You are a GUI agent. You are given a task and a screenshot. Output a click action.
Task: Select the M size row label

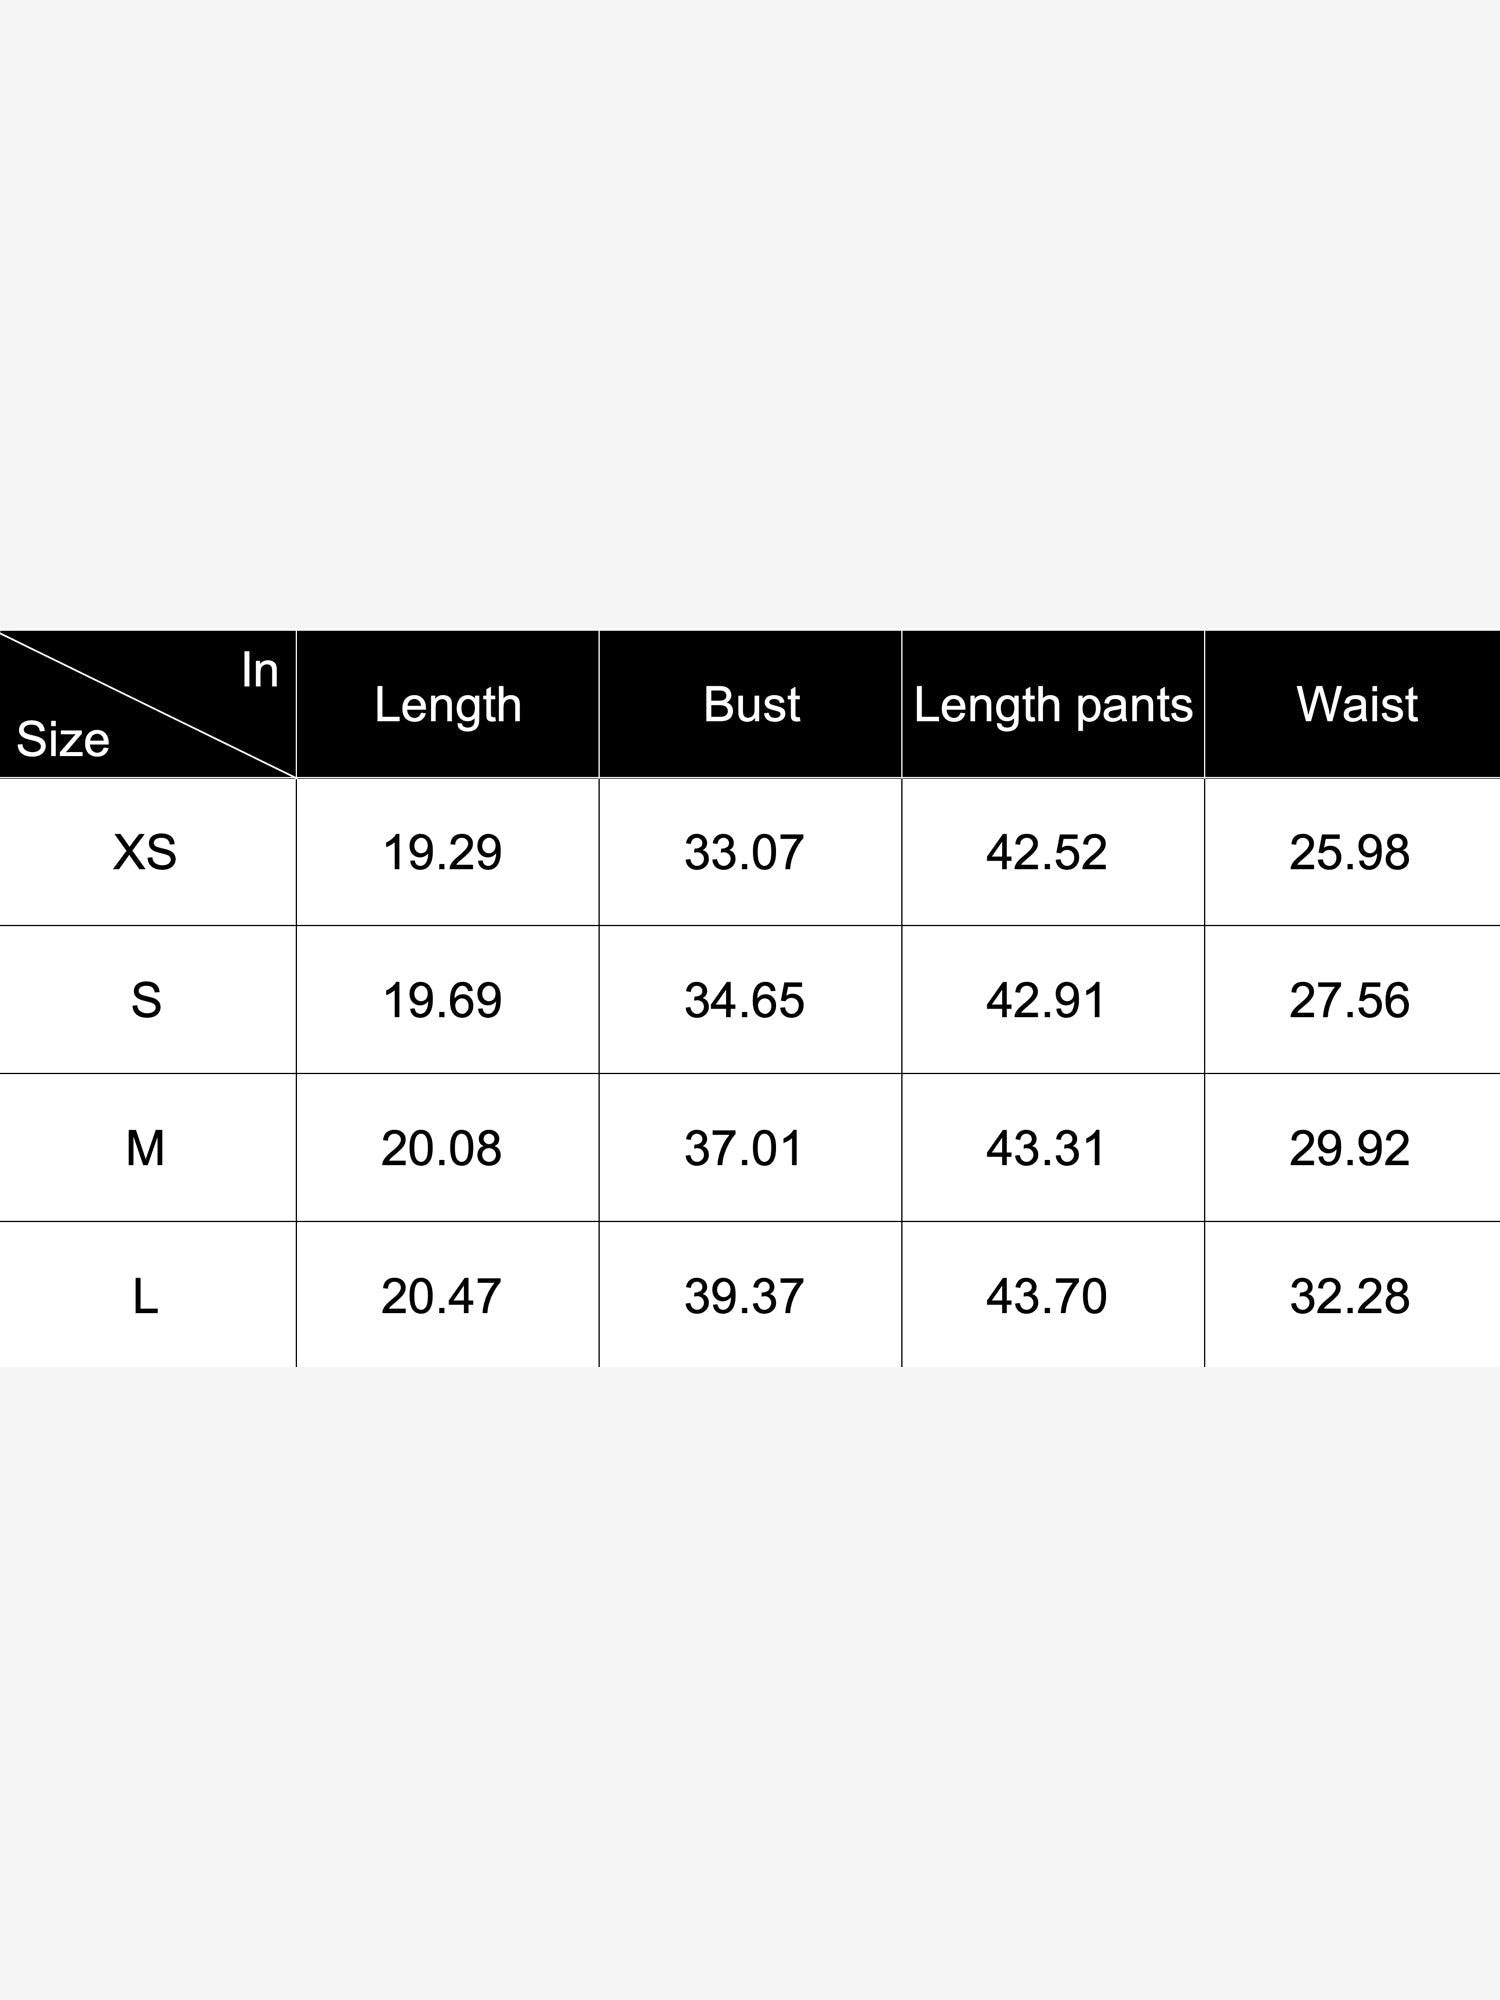point(145,1148)
